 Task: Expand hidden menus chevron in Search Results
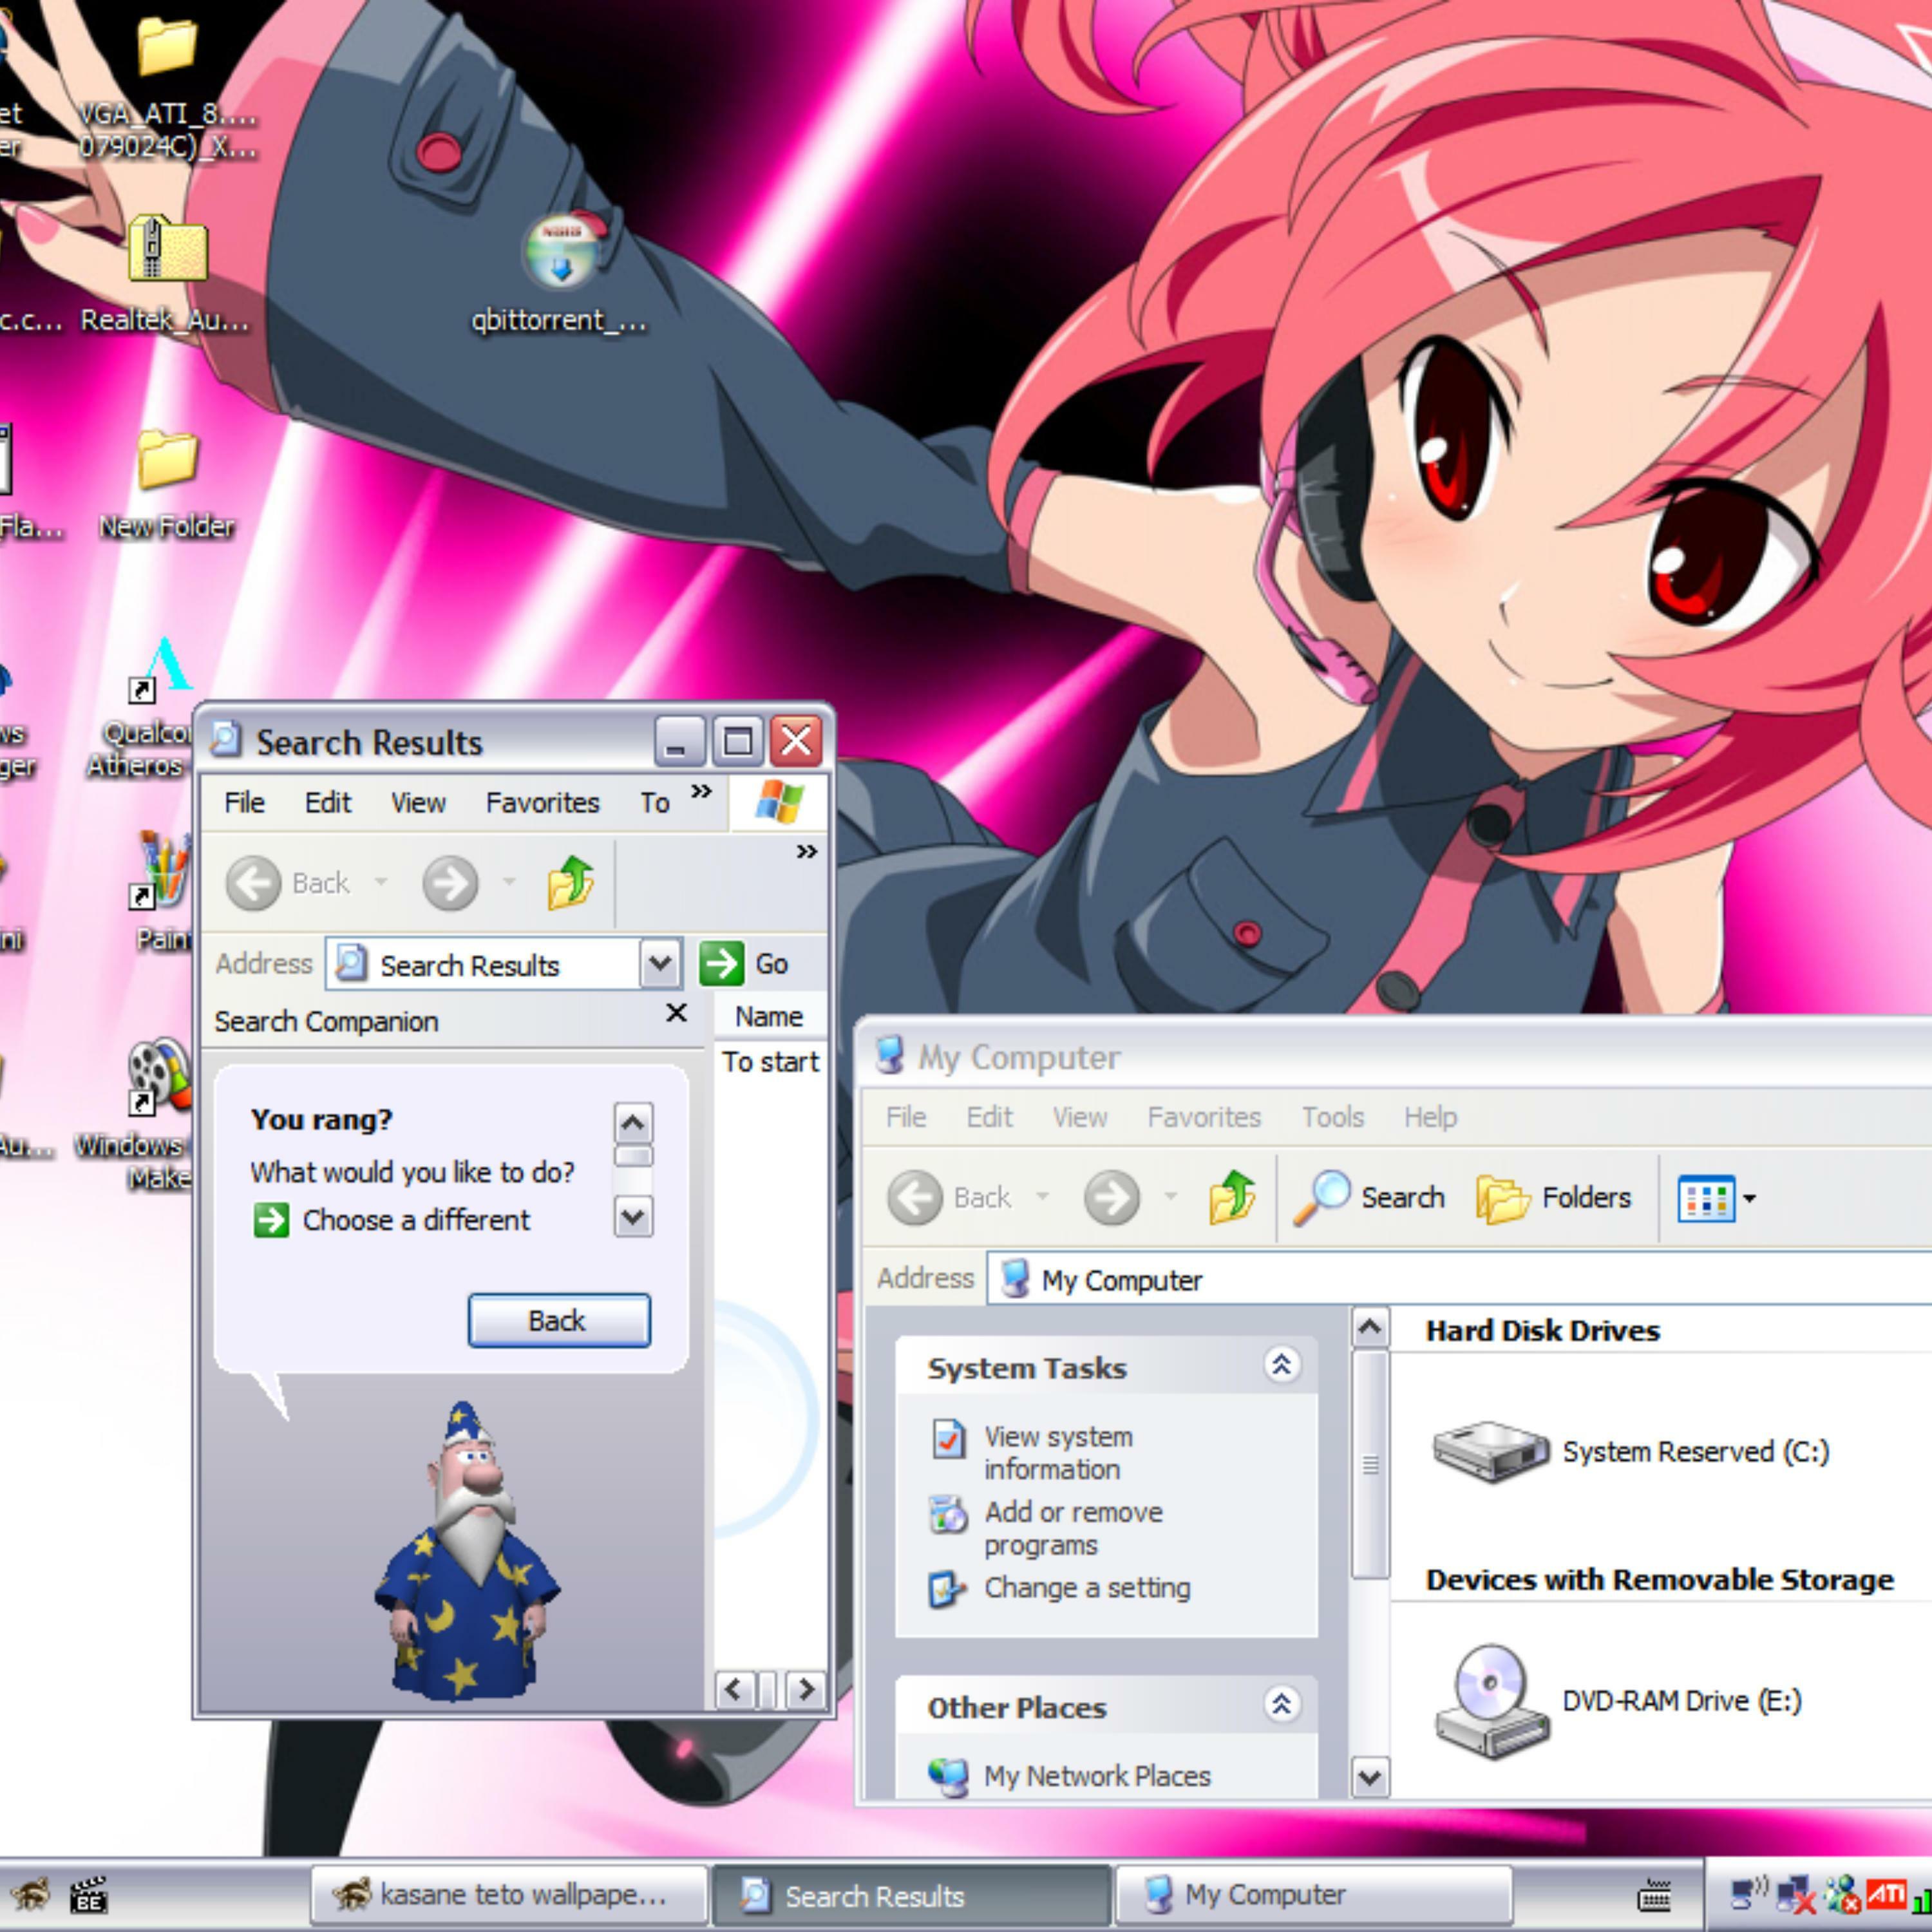click(x=701, y=791)
